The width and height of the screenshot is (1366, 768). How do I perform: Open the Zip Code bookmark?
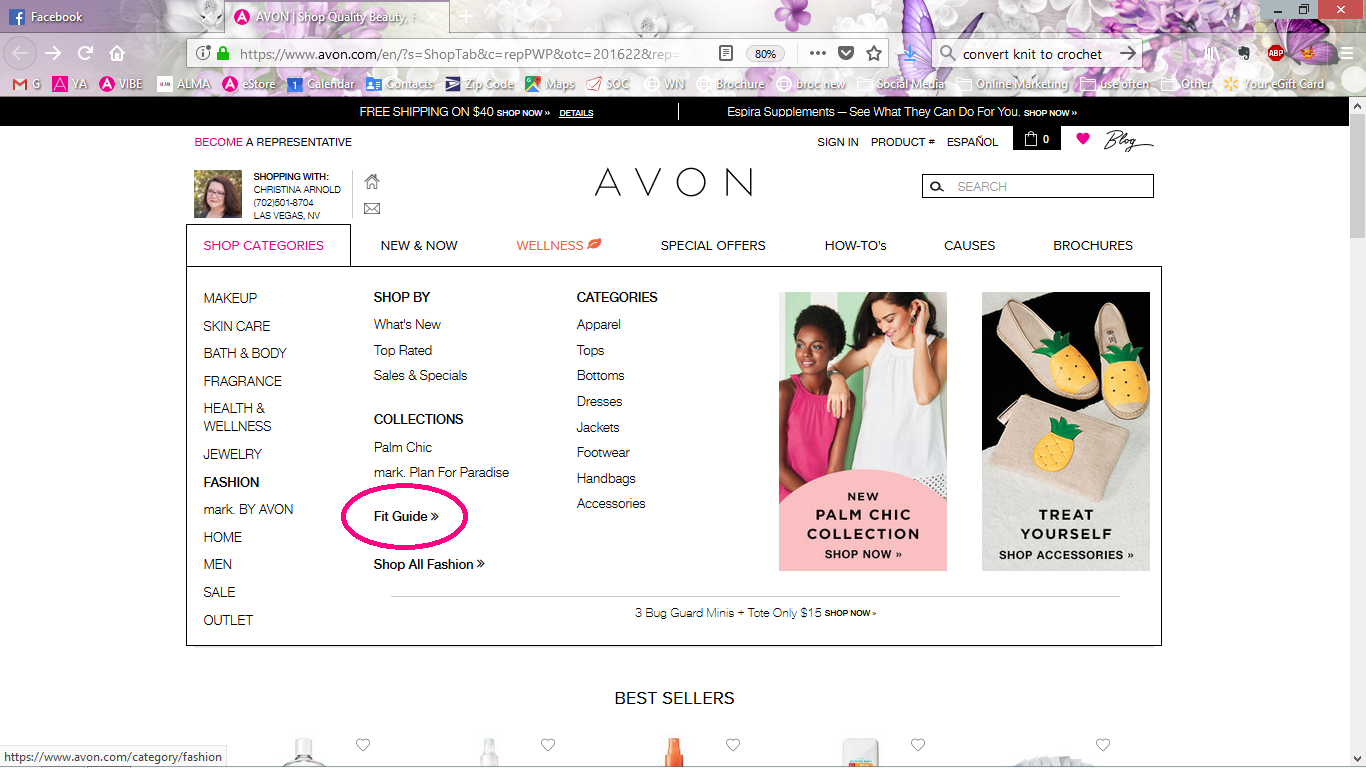coord(480,84)
